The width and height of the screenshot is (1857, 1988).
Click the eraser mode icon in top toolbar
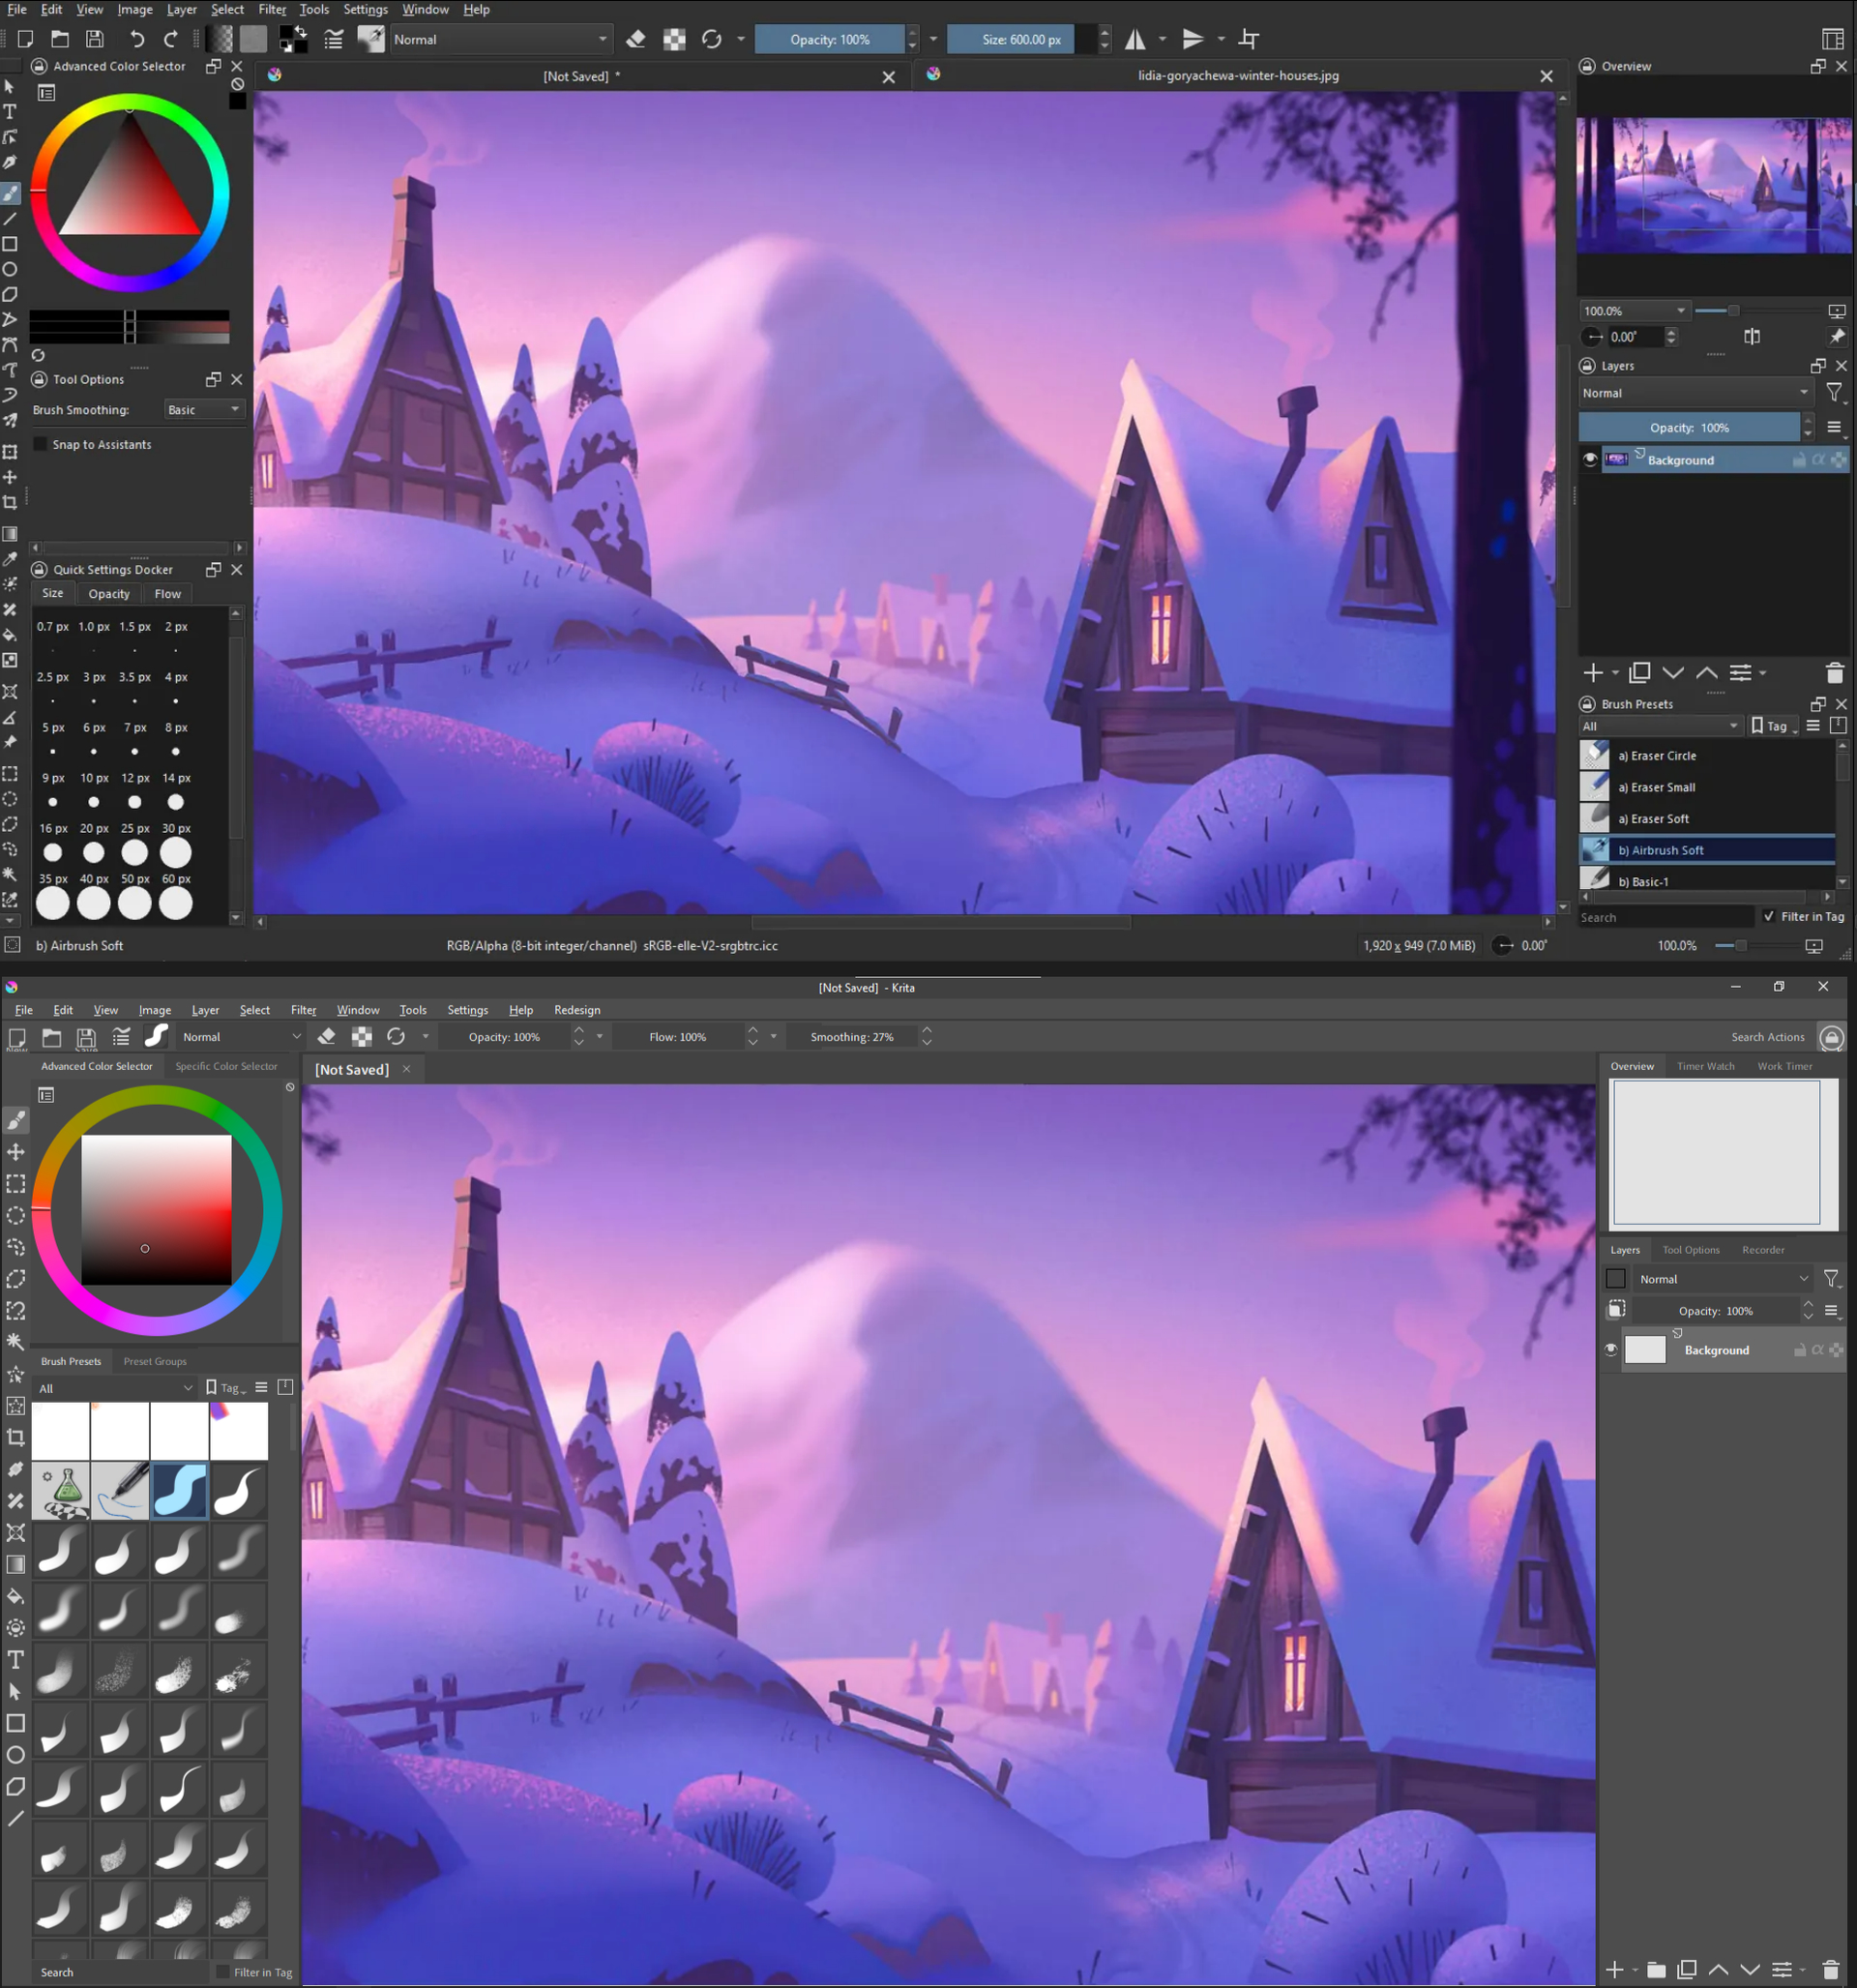pos(635,39)
